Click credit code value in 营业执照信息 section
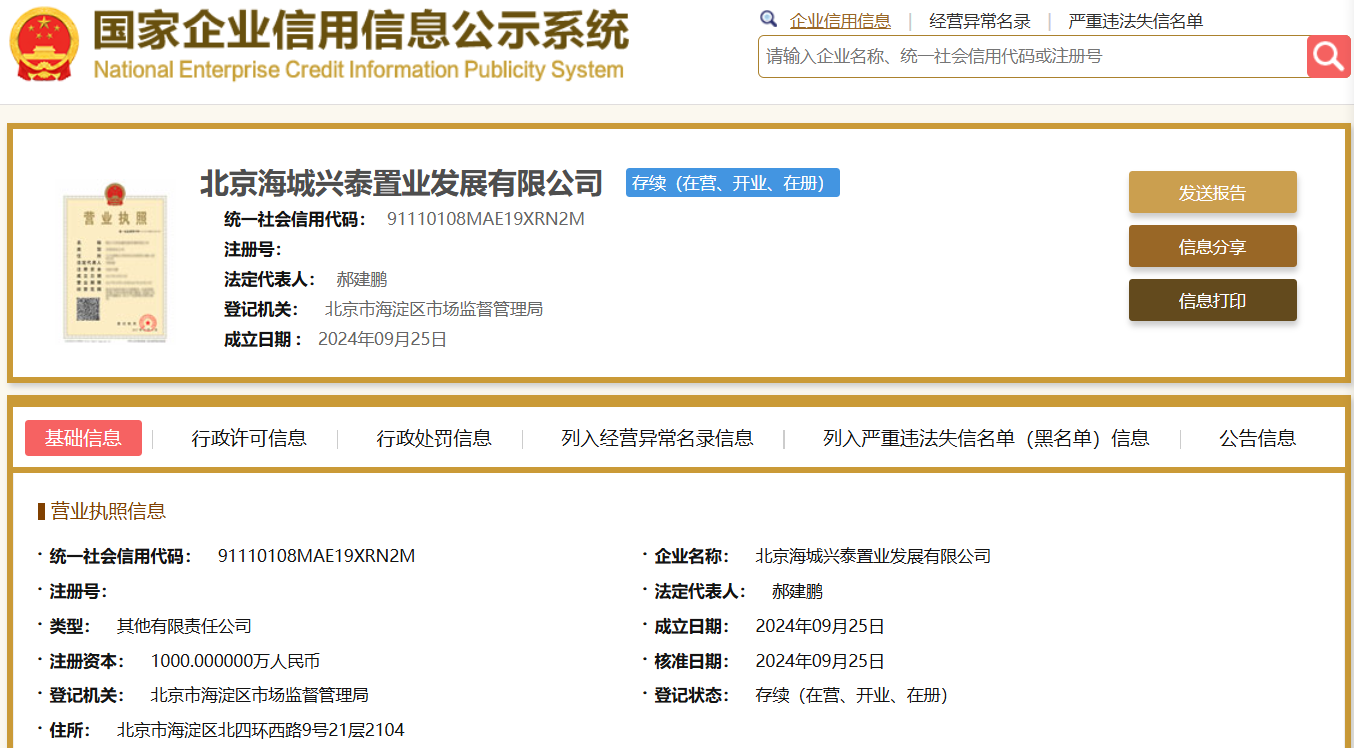The width and height of the screenshot is (1354, 748). click(316, 556)
